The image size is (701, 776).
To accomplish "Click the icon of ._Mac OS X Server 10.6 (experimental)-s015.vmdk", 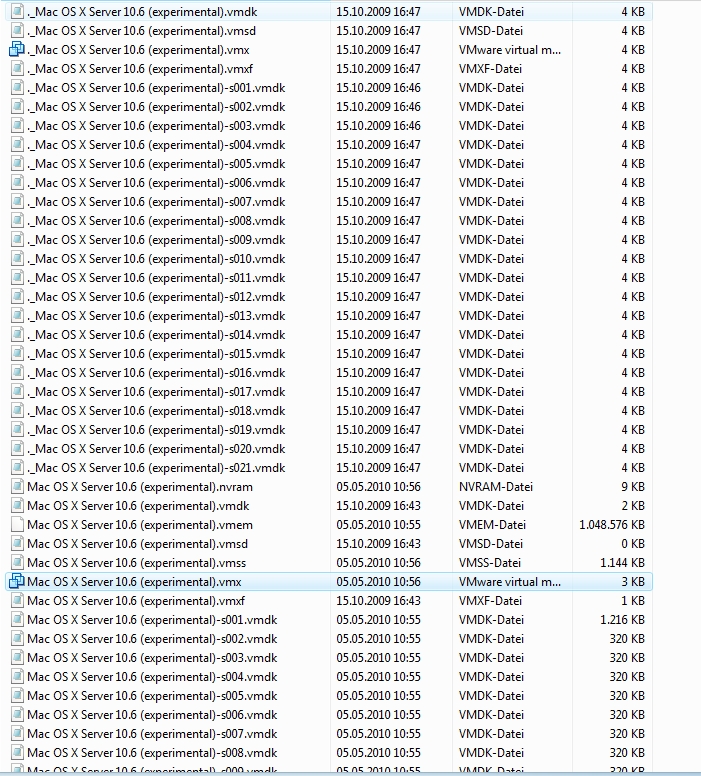I will point(17,354).
